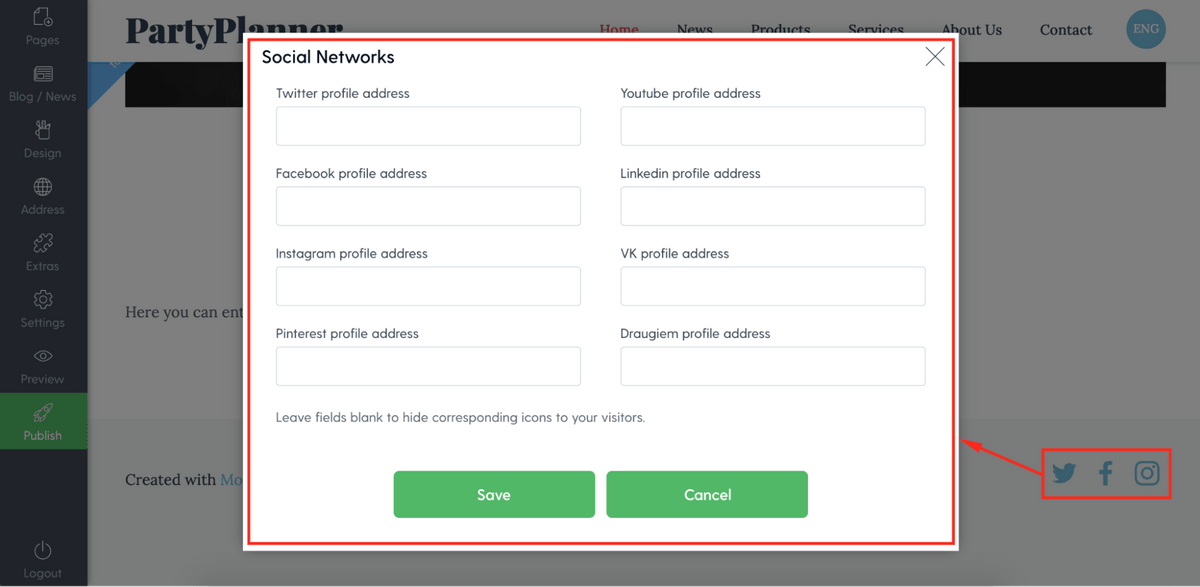Close the Social Networks dialog
Image resolution: width=1200 pixels, height=587 pixels.
[935, 57]
